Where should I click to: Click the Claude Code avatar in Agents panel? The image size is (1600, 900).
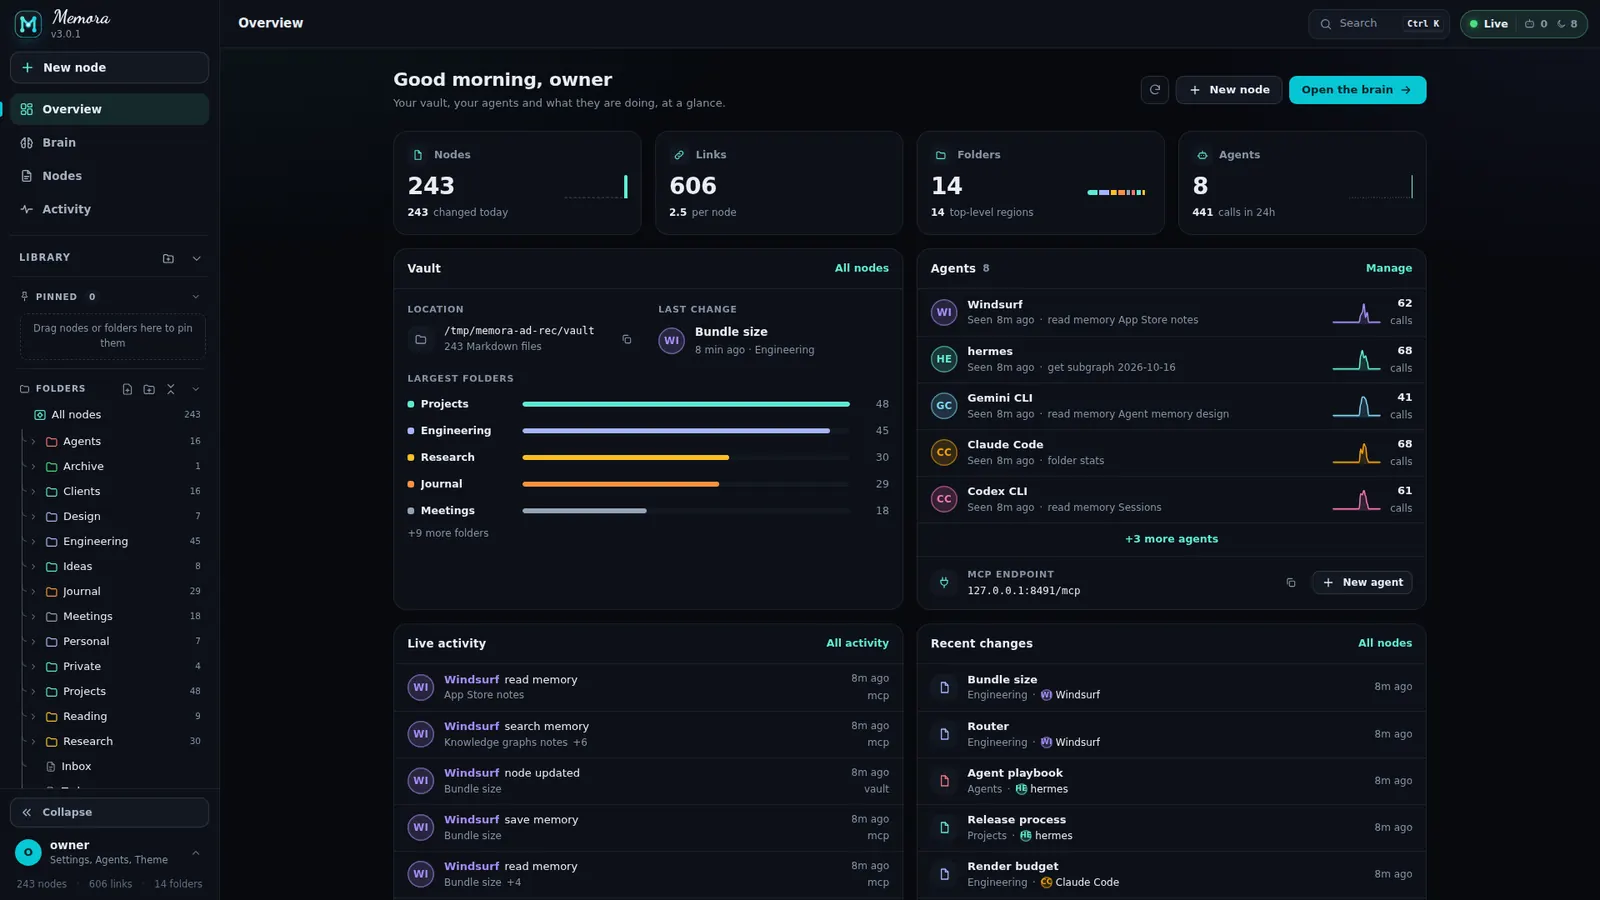click(944, 452)
